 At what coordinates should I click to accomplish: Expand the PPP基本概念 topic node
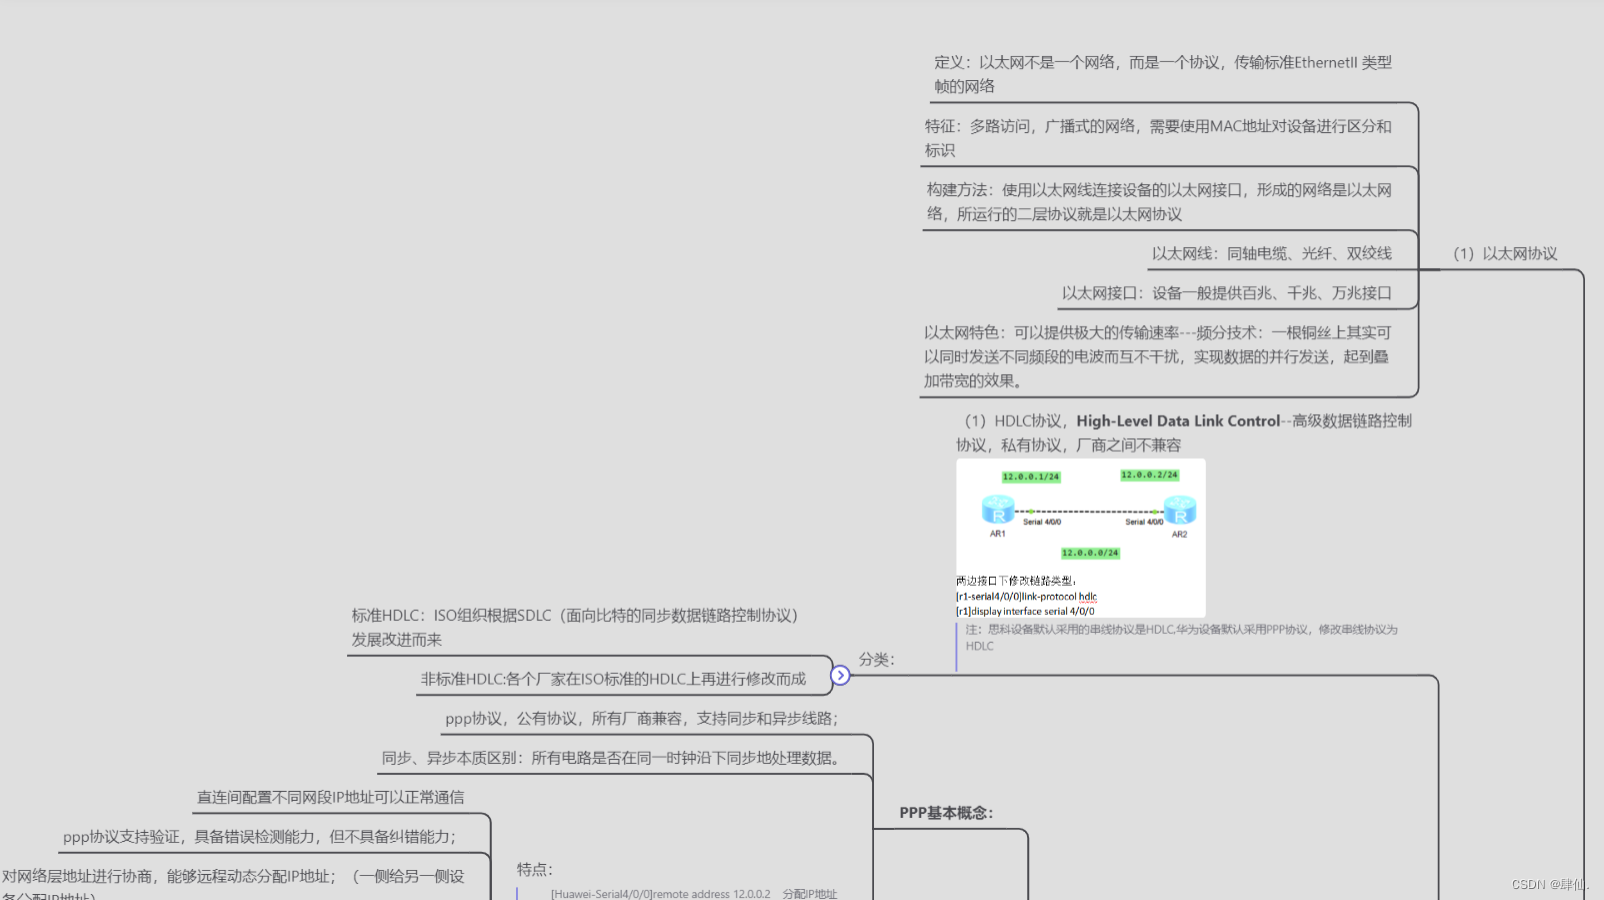947,813
